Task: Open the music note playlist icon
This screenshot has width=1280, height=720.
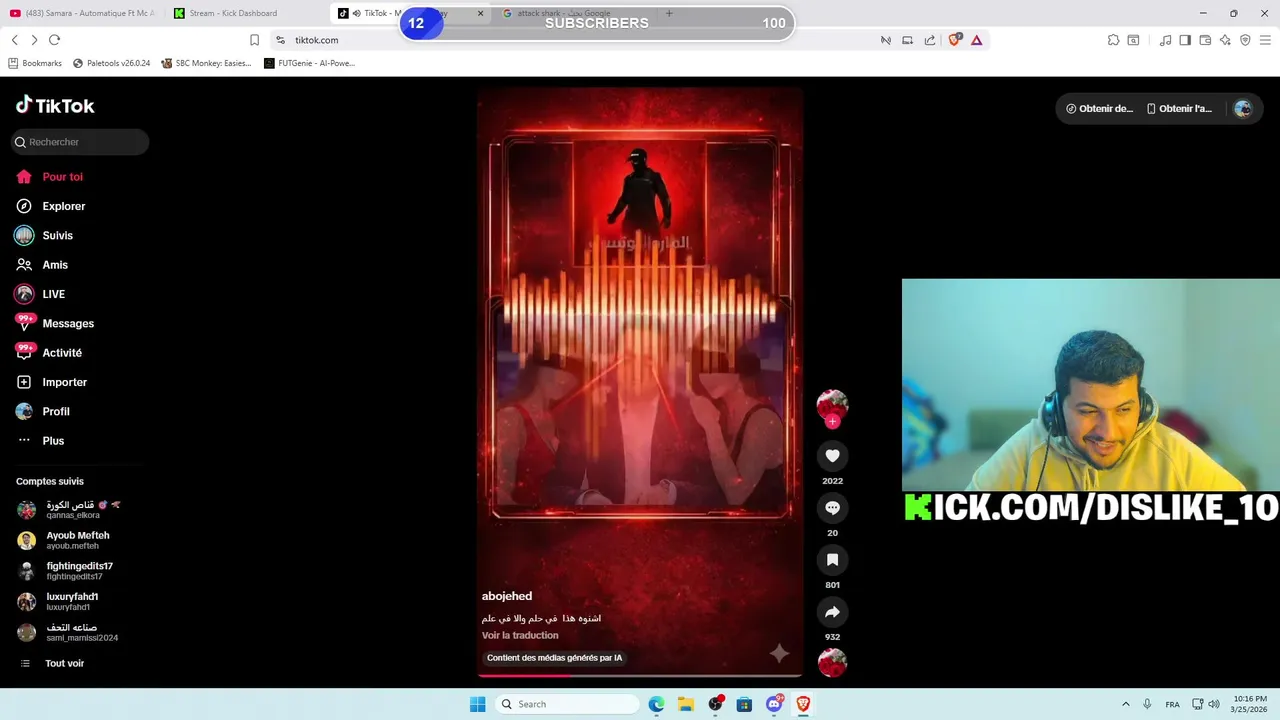Action: click(1165, 40)
